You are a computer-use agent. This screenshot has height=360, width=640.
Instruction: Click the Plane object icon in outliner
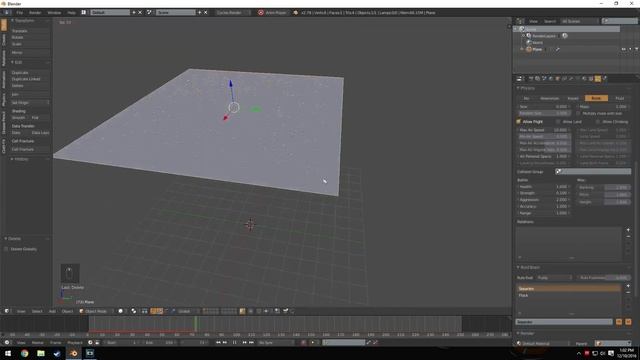(529, 49)
